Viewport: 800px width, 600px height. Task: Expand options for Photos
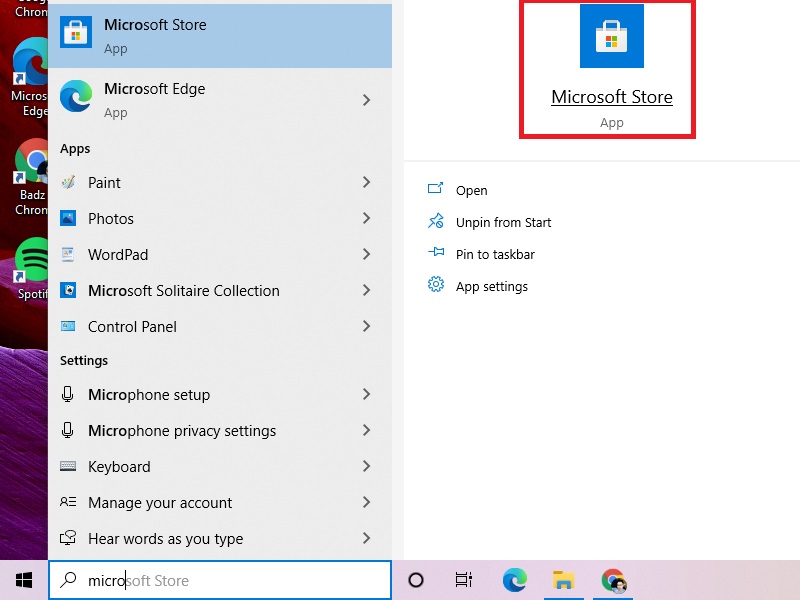366,218
